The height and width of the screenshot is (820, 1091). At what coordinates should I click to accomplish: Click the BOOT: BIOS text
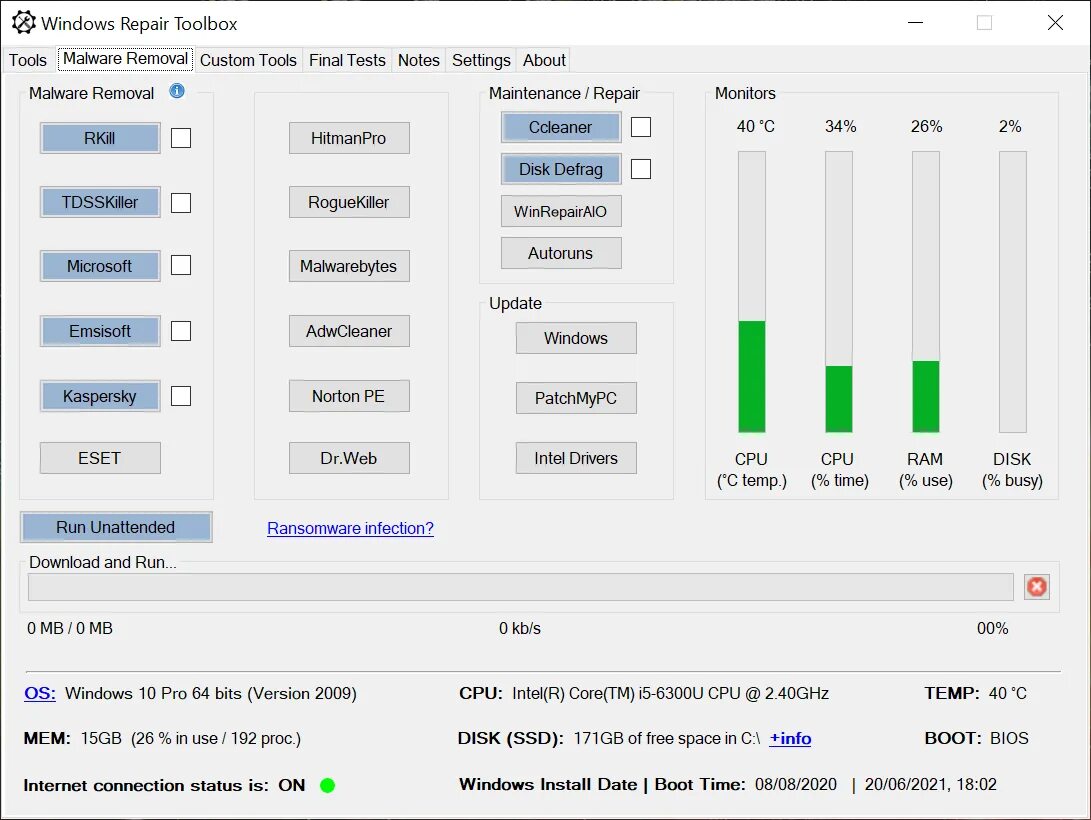coord(976,738)
